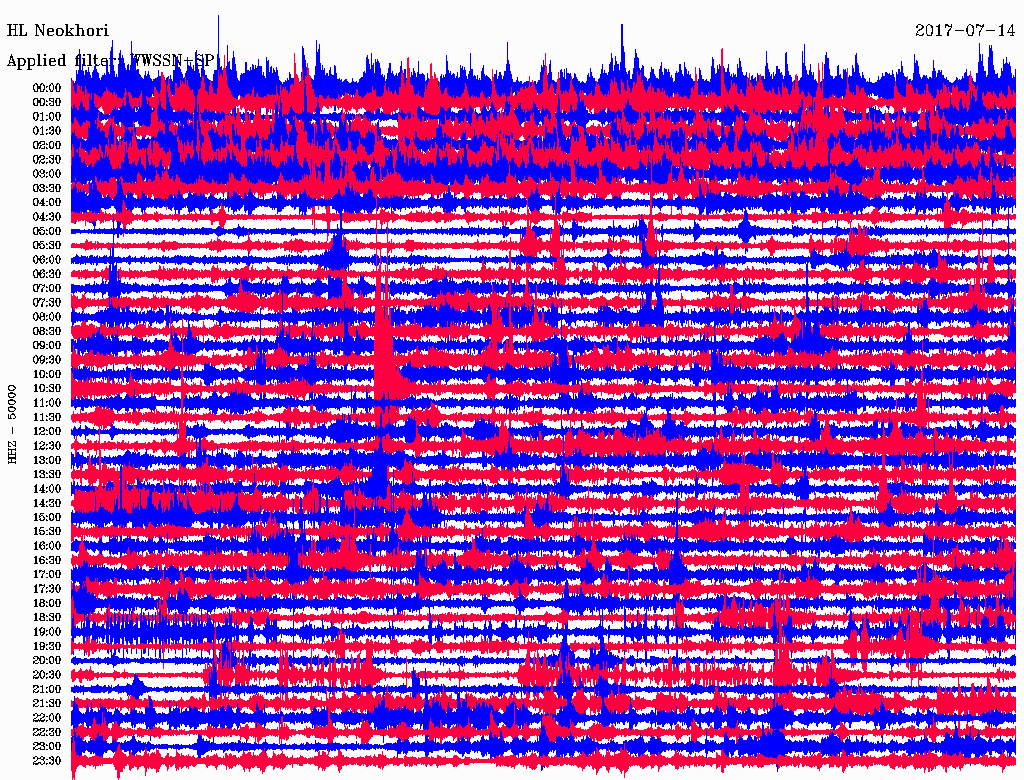Select the 02:00 time label
Viewport: 1024px width, 780px height.
click(x=47, y=146)
